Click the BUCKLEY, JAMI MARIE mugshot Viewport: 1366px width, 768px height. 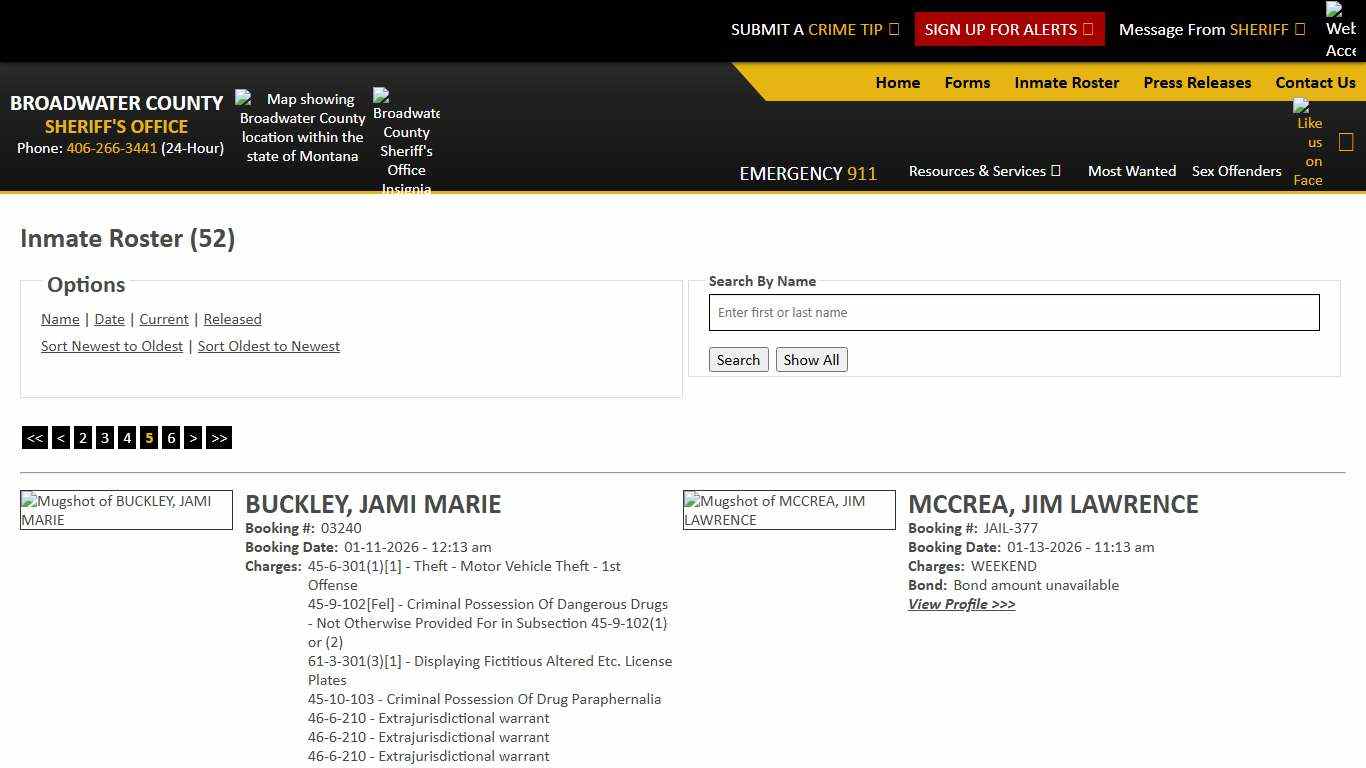(x=126, y=510)
